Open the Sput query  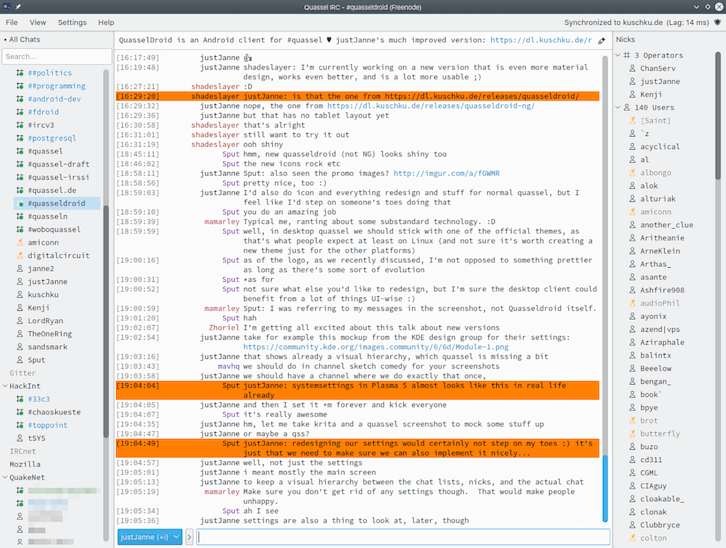[x=36, y=360]
